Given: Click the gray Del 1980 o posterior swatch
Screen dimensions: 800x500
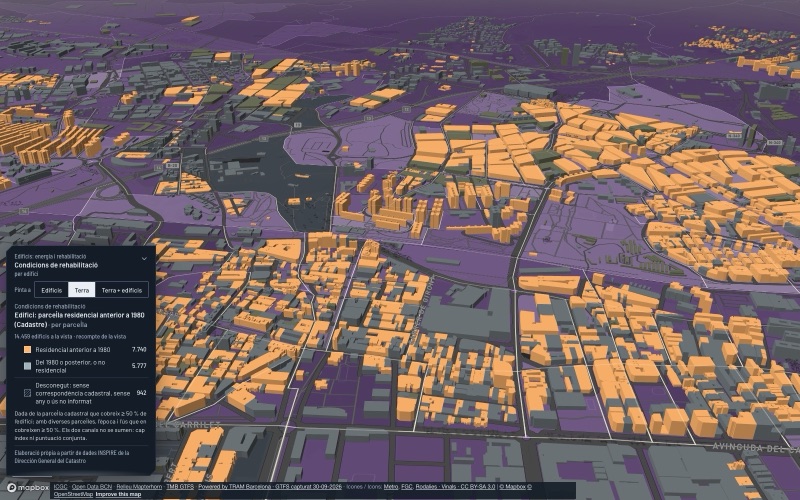Looking at the screenshot, I should tap(28, 366).
